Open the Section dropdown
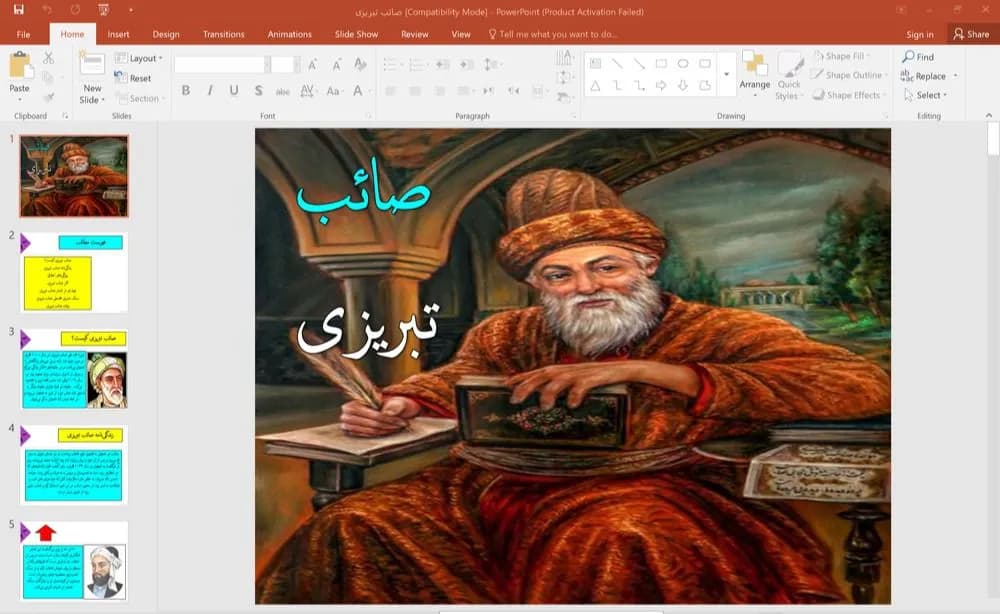 [140, 98]
